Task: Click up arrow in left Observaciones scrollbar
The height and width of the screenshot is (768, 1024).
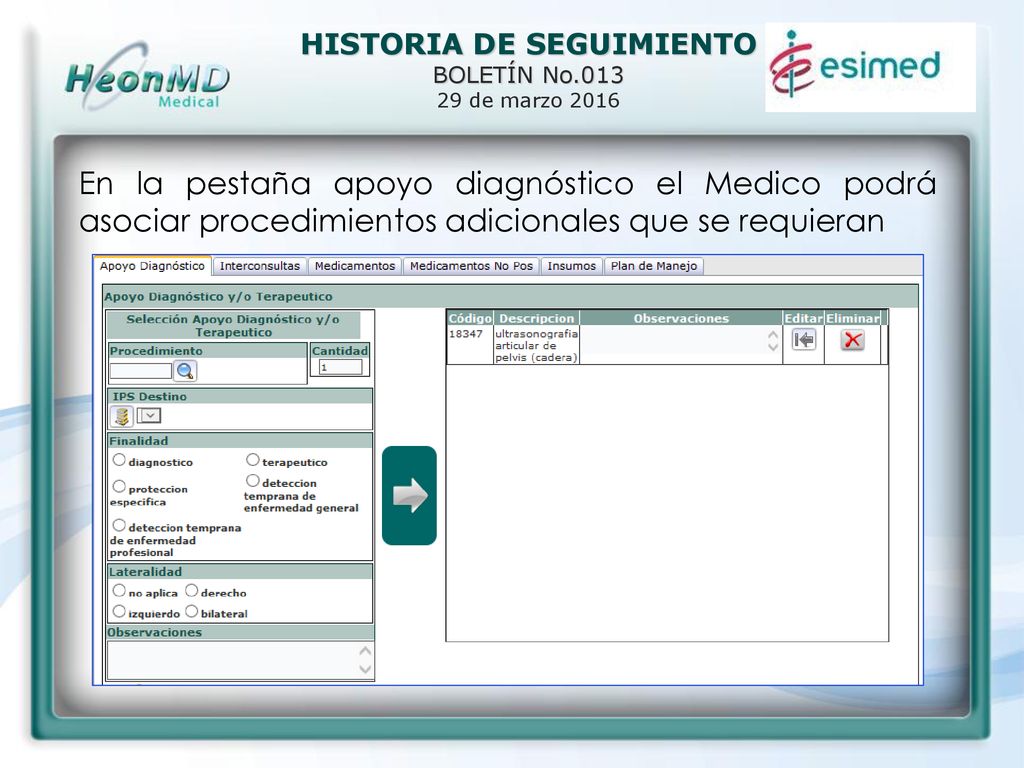Action: point(366,650)
